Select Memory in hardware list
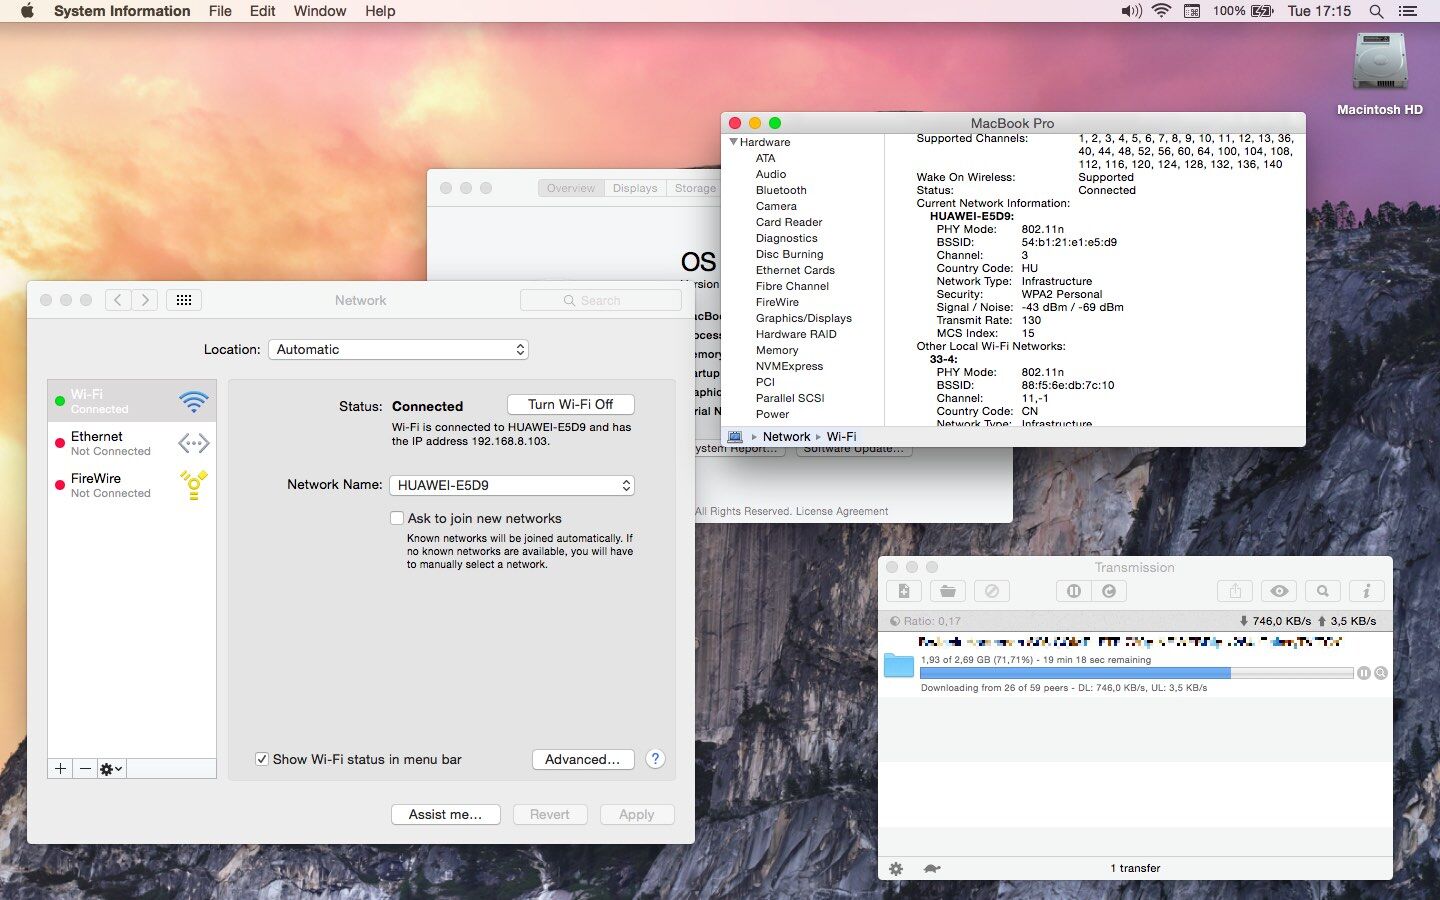Screen dimensions: 1440x900 tap(777, 350)
